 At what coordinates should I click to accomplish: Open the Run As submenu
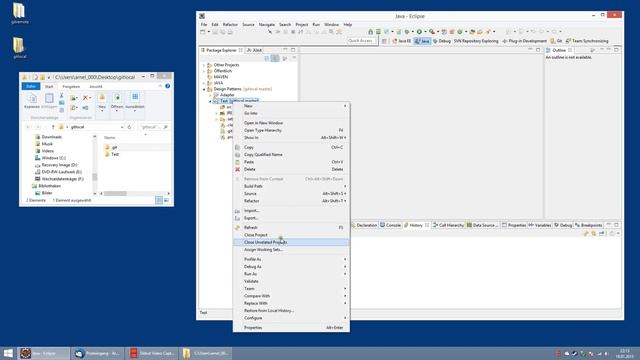[x=291, y=274]
